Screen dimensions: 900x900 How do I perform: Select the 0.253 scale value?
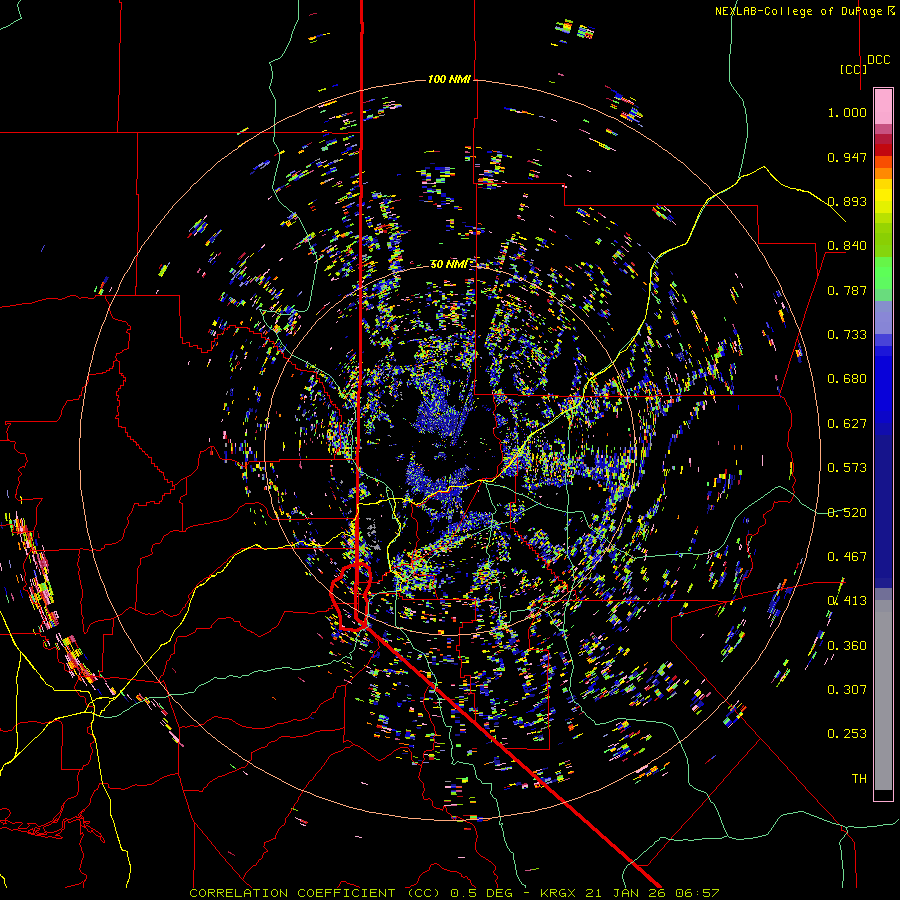[x=847, y=734]
